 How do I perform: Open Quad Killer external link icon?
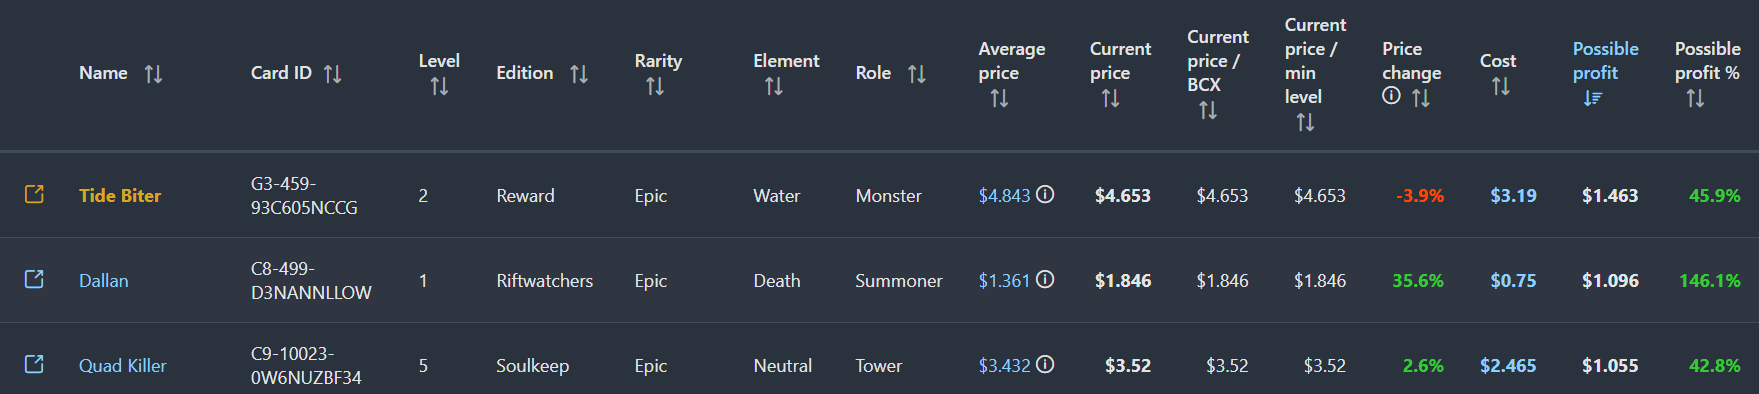pyautogui.click(x=34, y=364)
